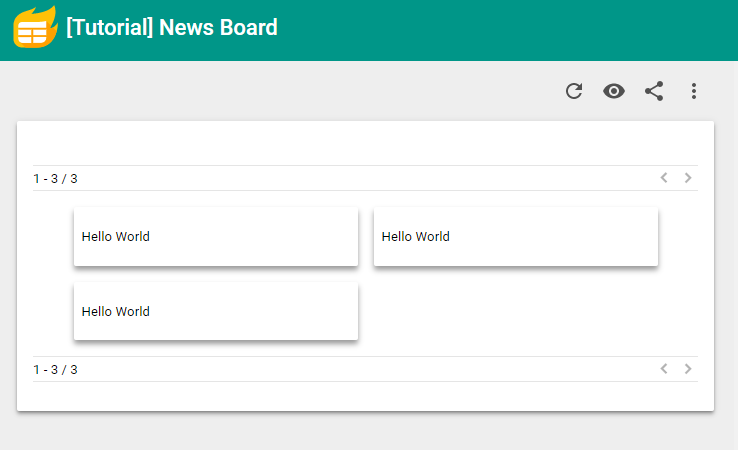Screen dimensions: 738x450
Task: Go to next page in top pager
Action: [x=688, y=178]
